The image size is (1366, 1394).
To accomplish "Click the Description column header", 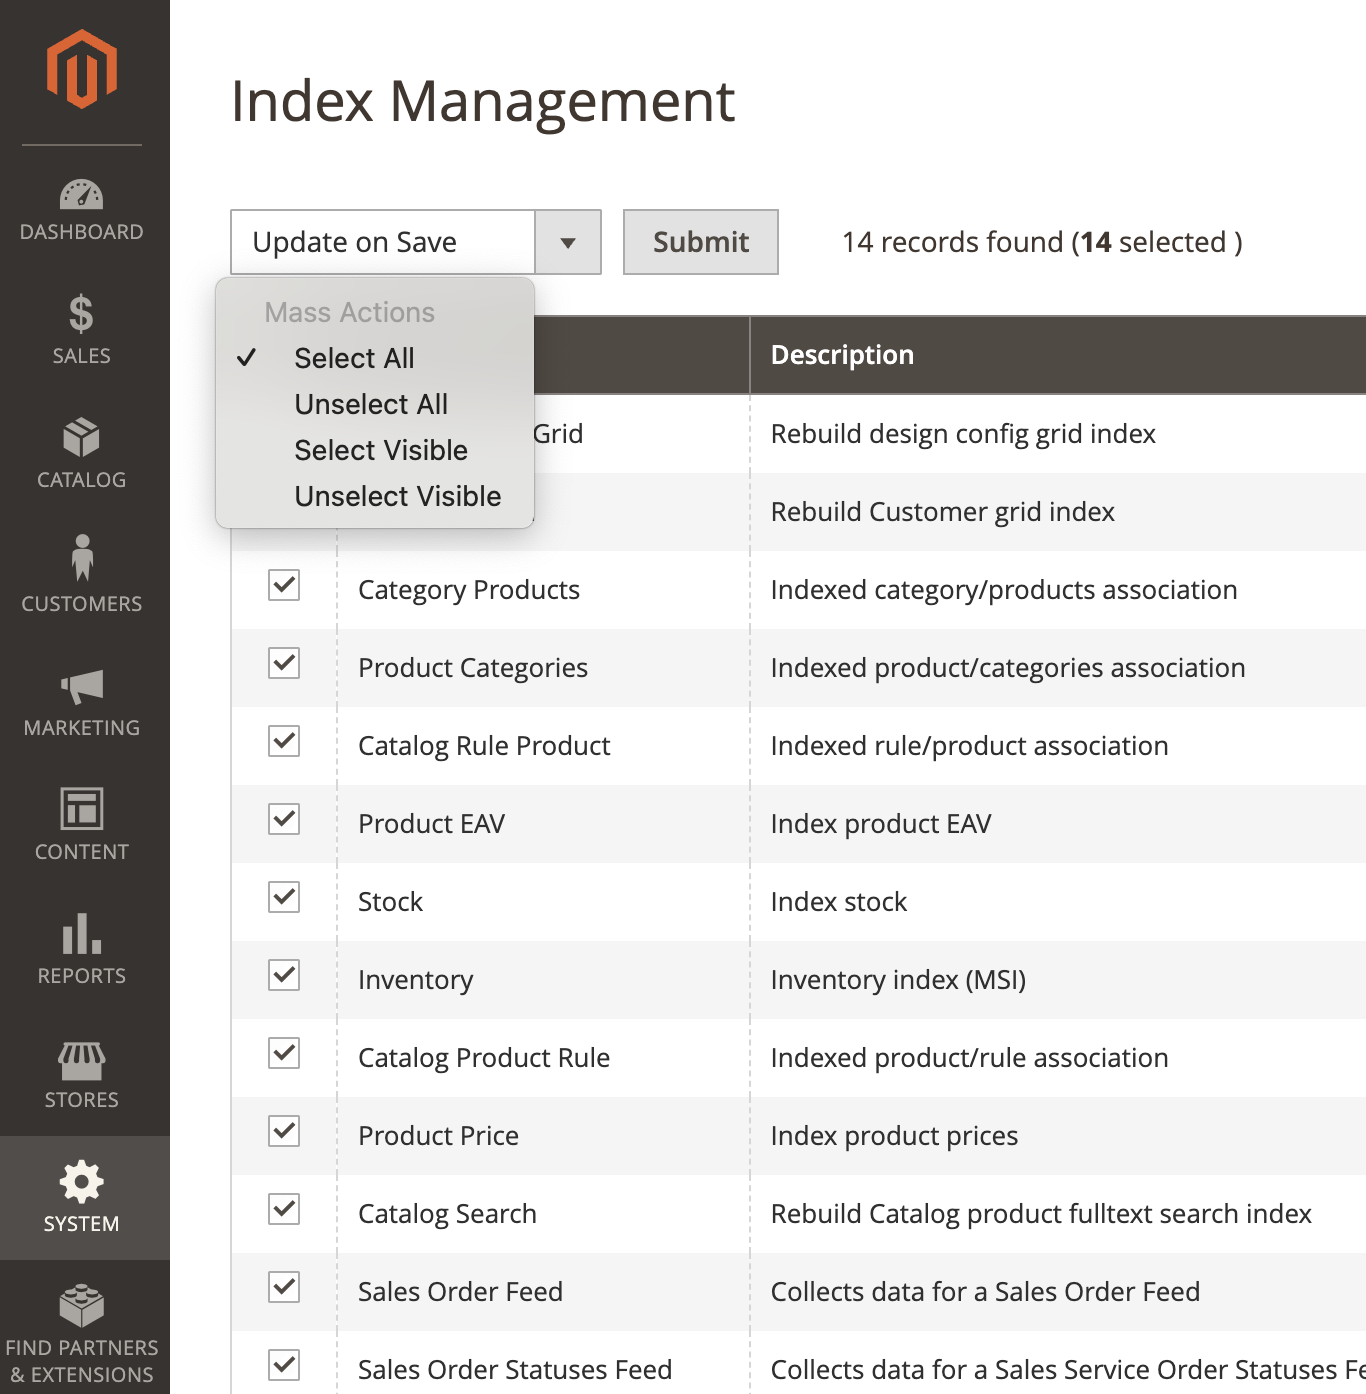I will [x=841, y=355].
